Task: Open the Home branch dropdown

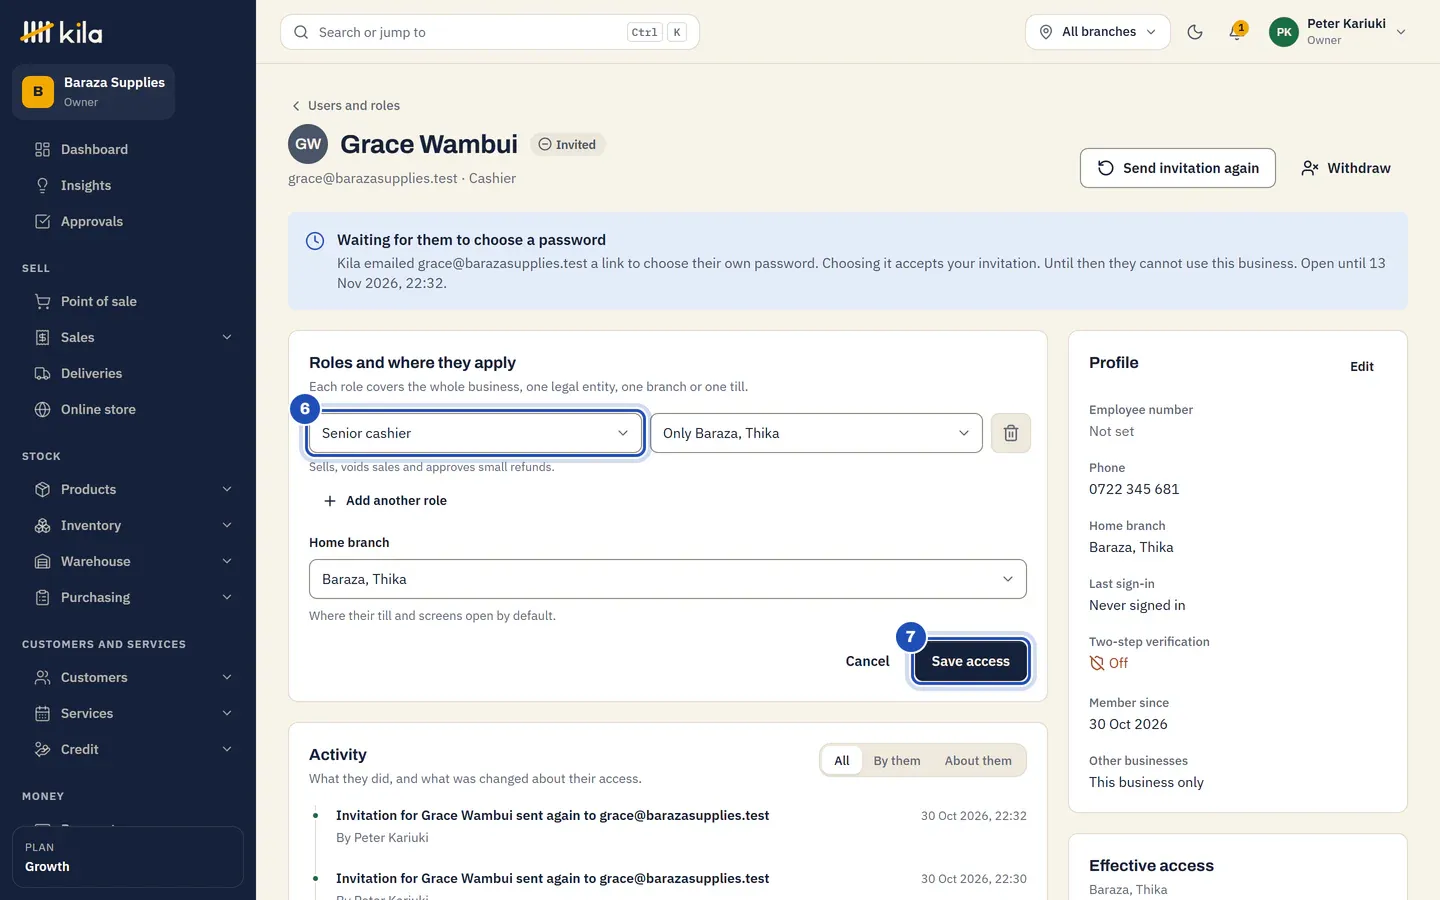Action: pos(668,579)
